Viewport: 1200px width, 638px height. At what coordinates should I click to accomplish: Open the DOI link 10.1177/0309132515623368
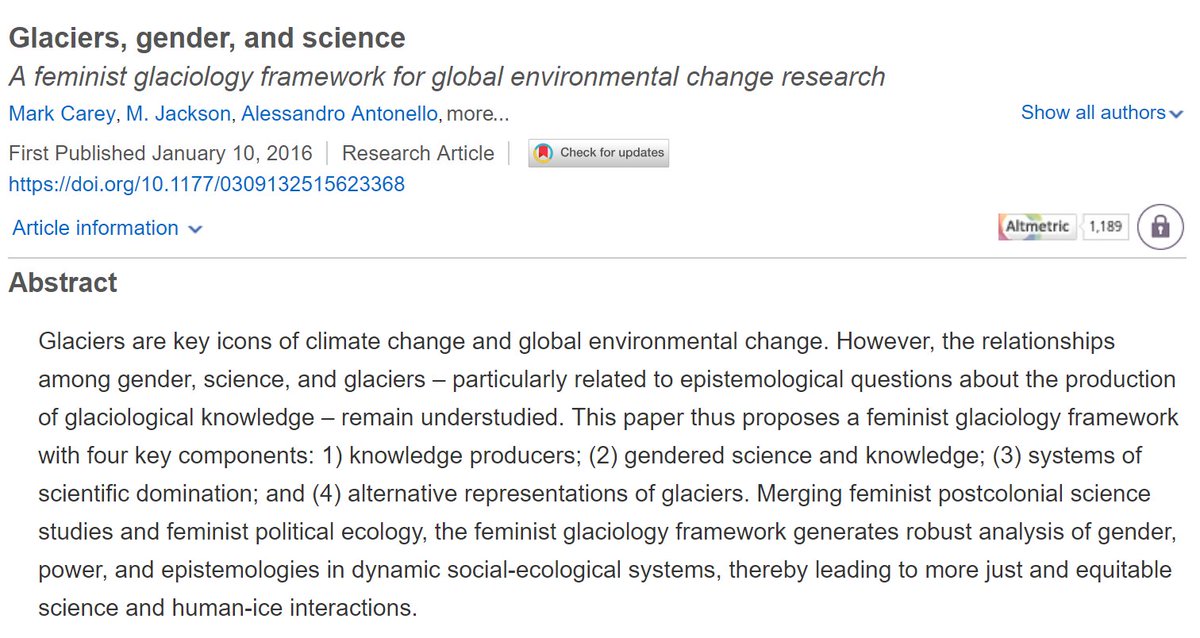point(206,185)
